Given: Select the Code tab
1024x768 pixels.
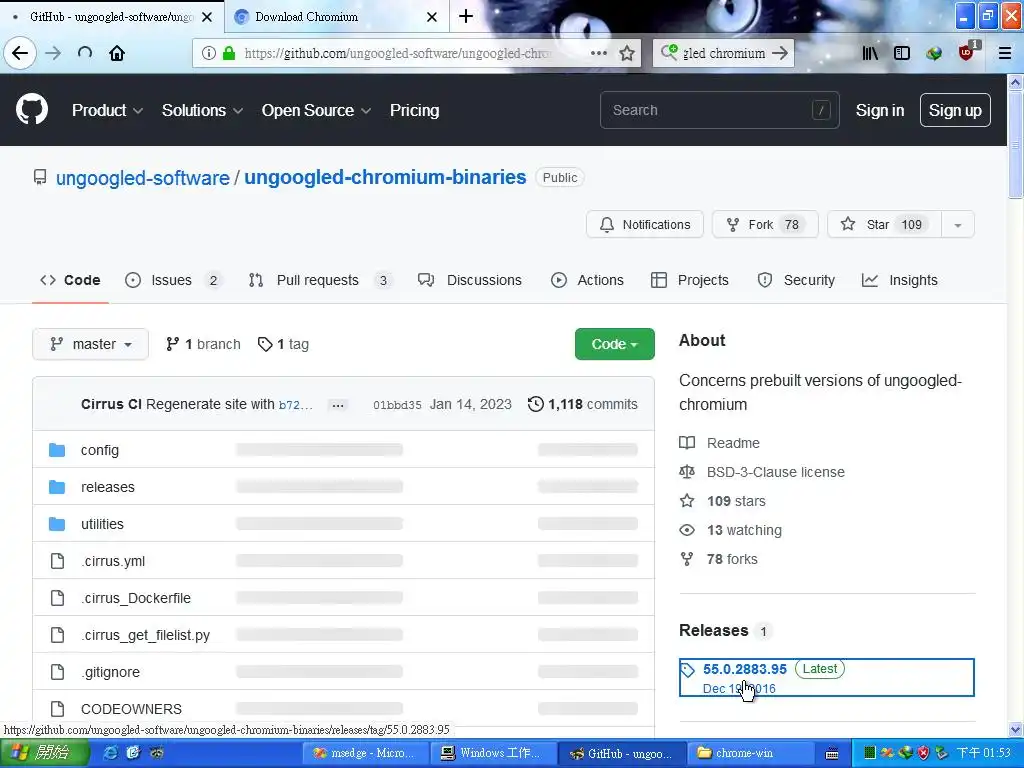Looking at the screenshot, I should tap(70, 280).
